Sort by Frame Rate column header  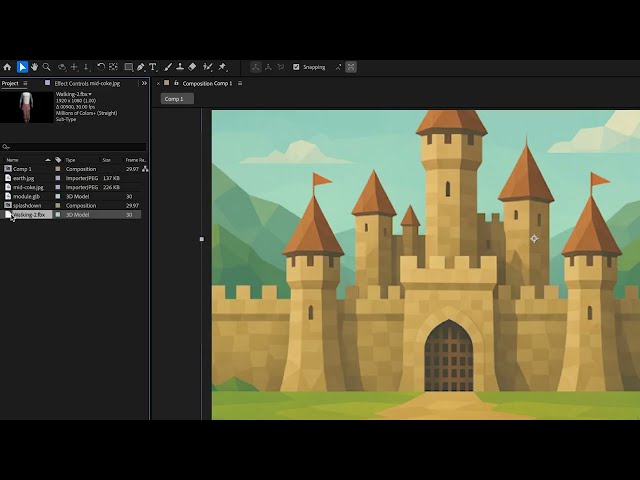click(136, 160)
